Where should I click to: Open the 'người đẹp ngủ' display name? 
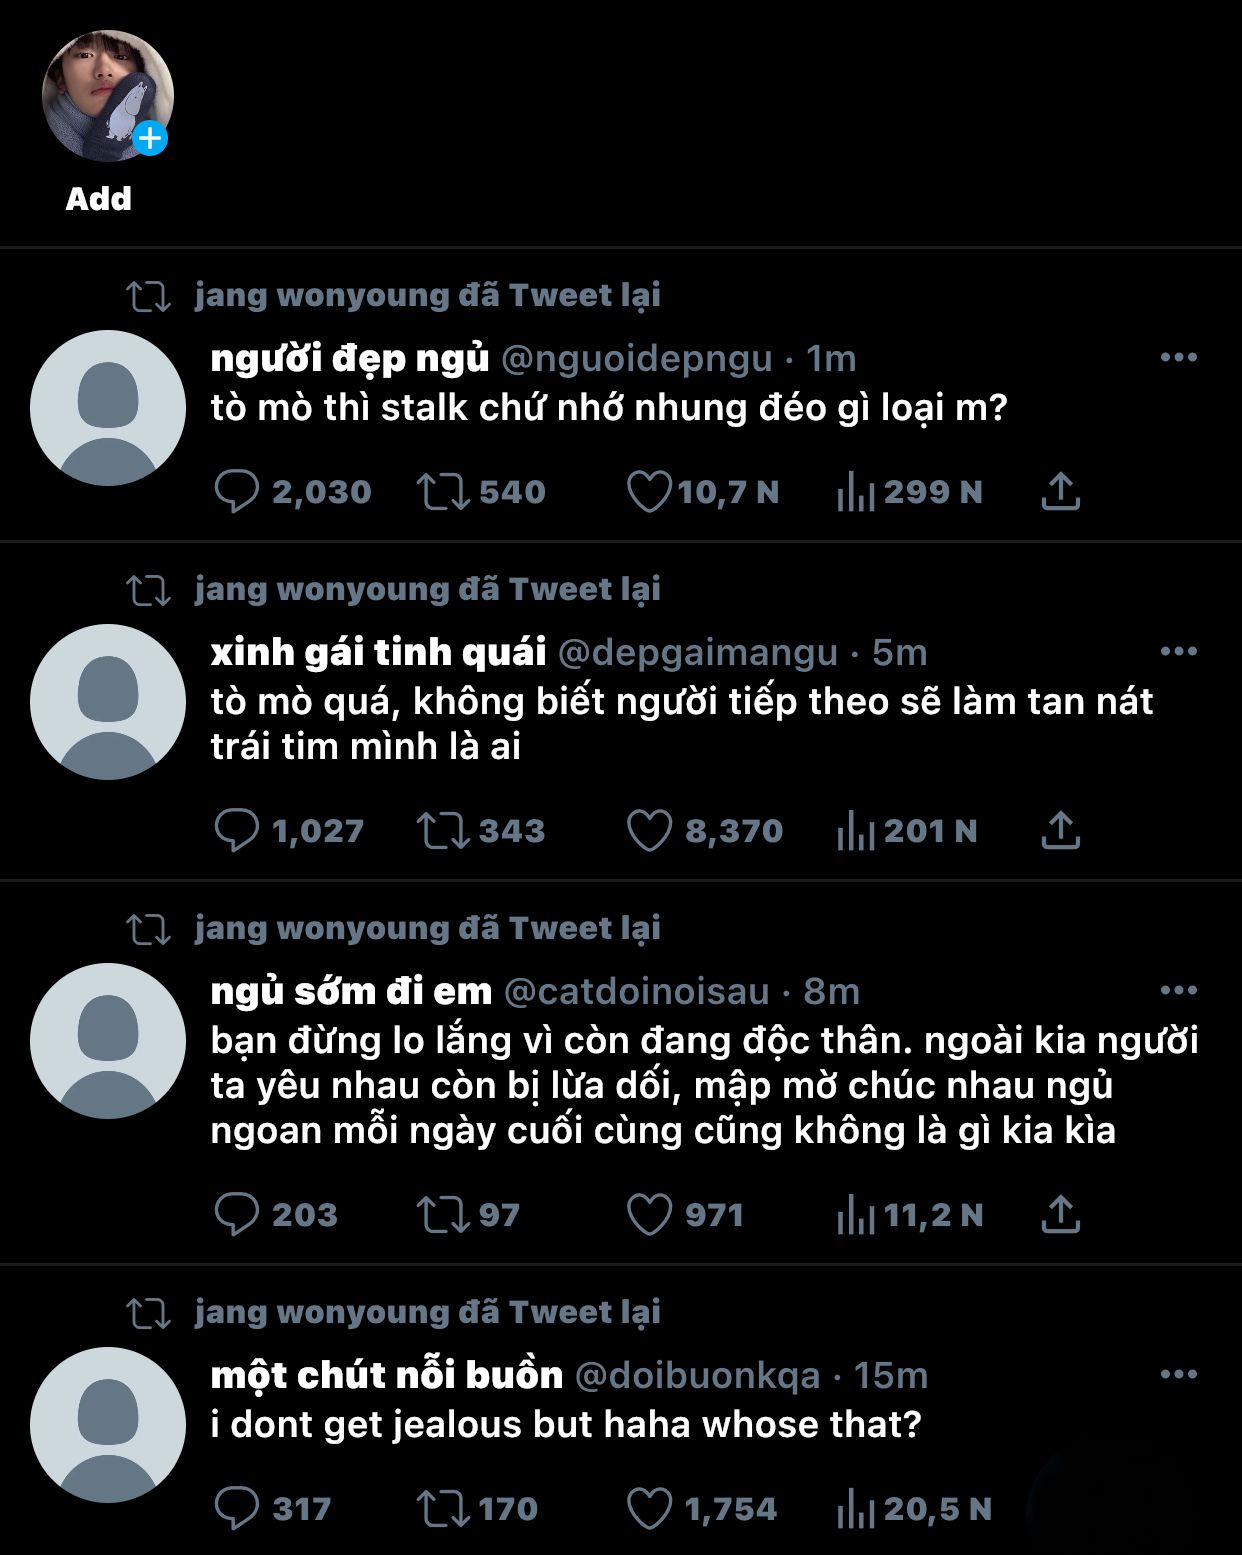point(350,358)
